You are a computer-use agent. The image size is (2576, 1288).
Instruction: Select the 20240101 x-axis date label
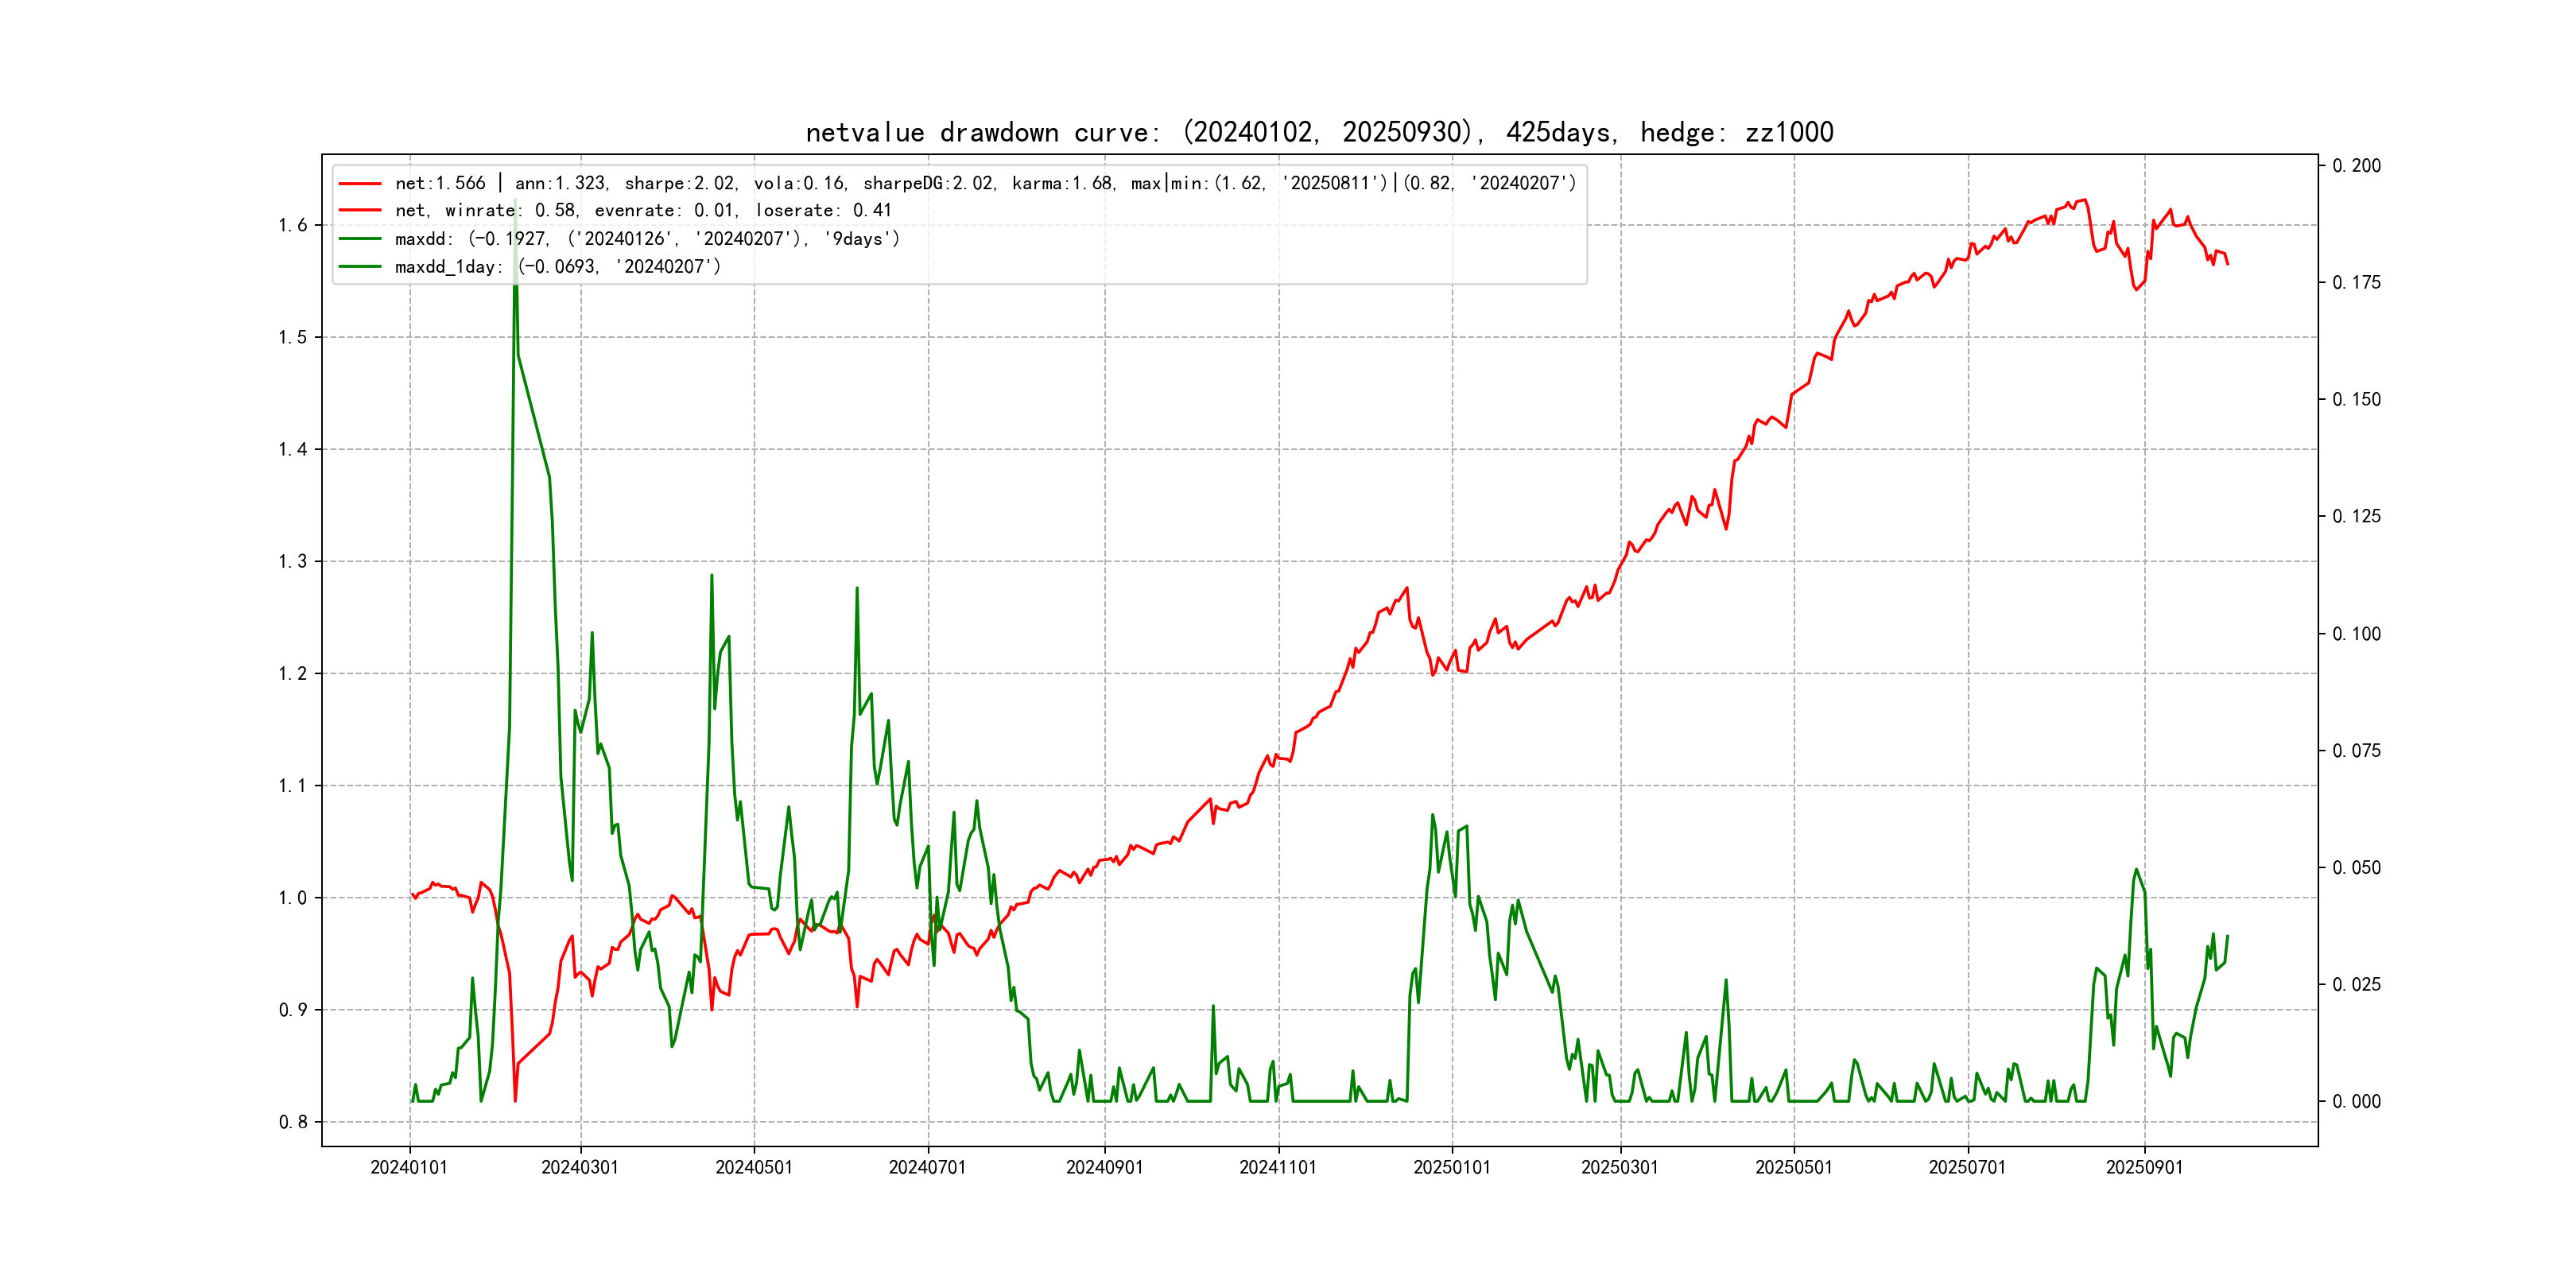409,1168
